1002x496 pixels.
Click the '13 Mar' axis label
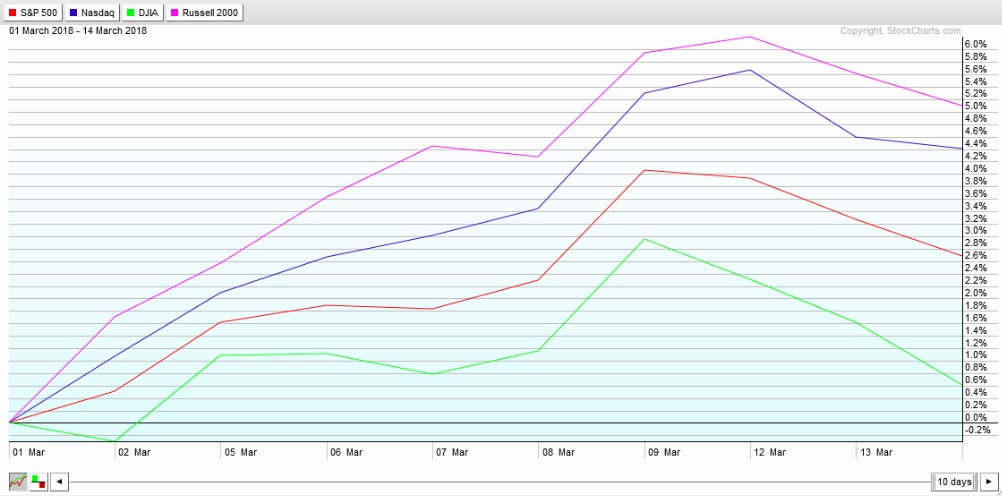(875, 453)
